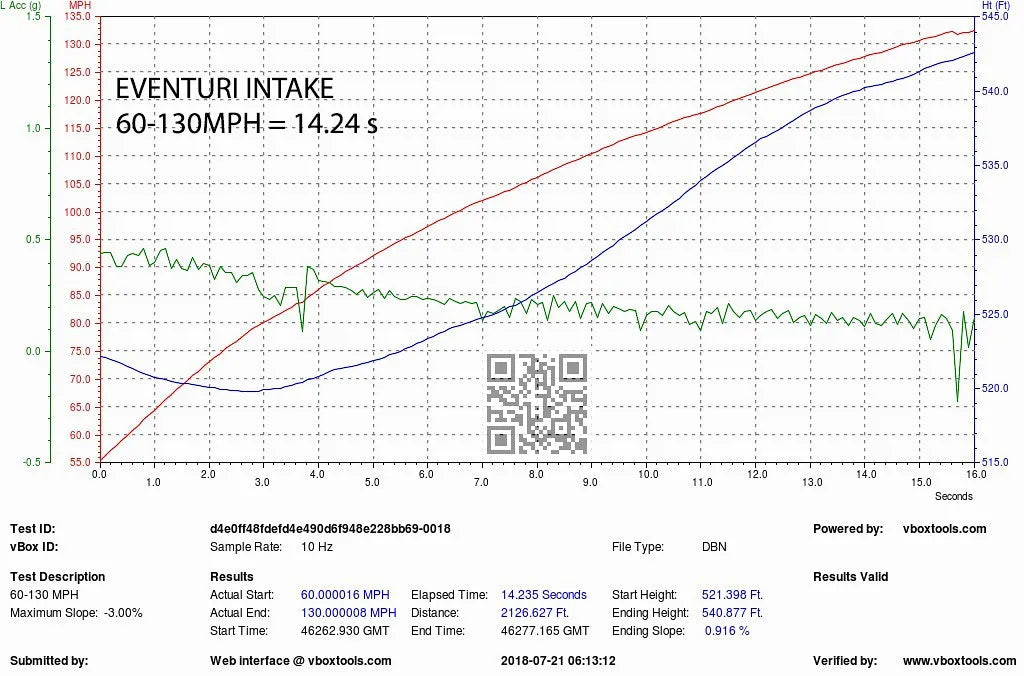Click the 540.877 Ft. ending height value
This screenshot has height=676, width=1024.
click(732, 613)
